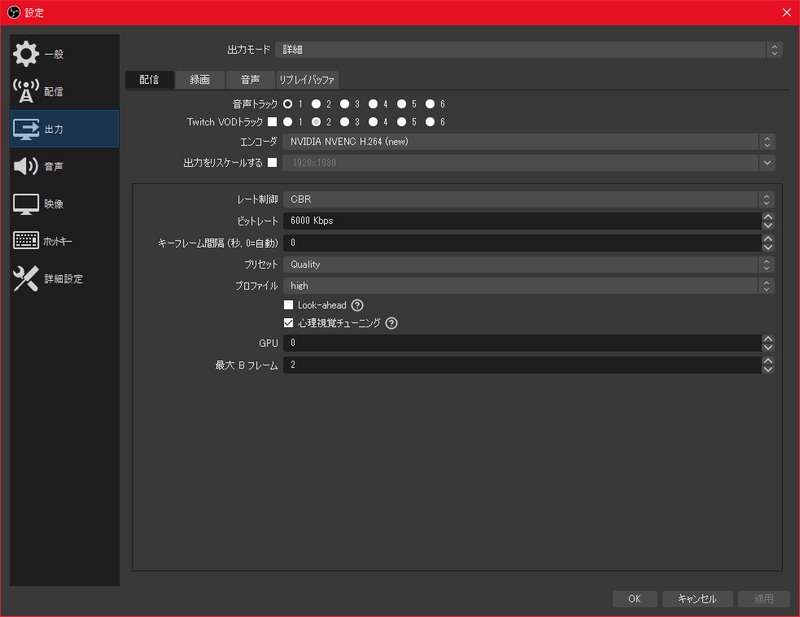The height and width of the screenshot is (617, 800).
Task: Open the 1920x1080 rescale resolution dropdown
Action: (529, 163)
